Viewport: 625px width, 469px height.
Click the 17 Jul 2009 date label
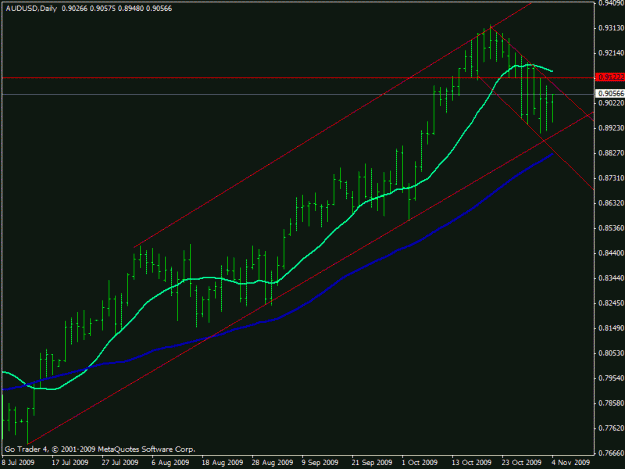(70, 463)
